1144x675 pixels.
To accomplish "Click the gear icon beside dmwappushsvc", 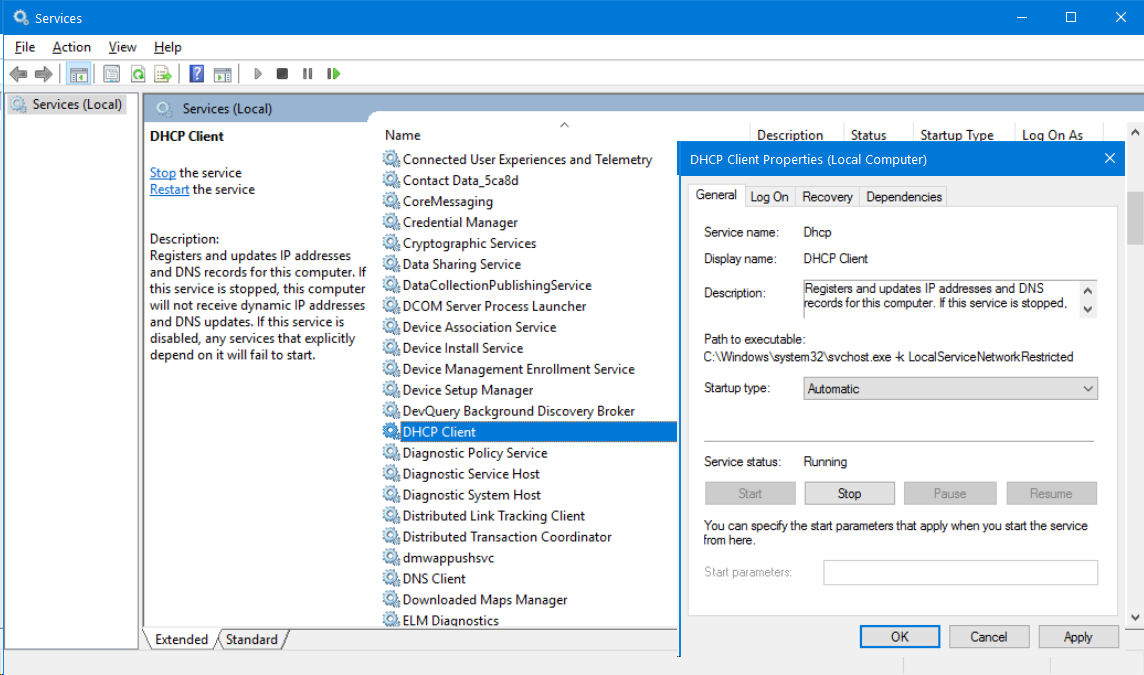I will [x=392, y=558].
